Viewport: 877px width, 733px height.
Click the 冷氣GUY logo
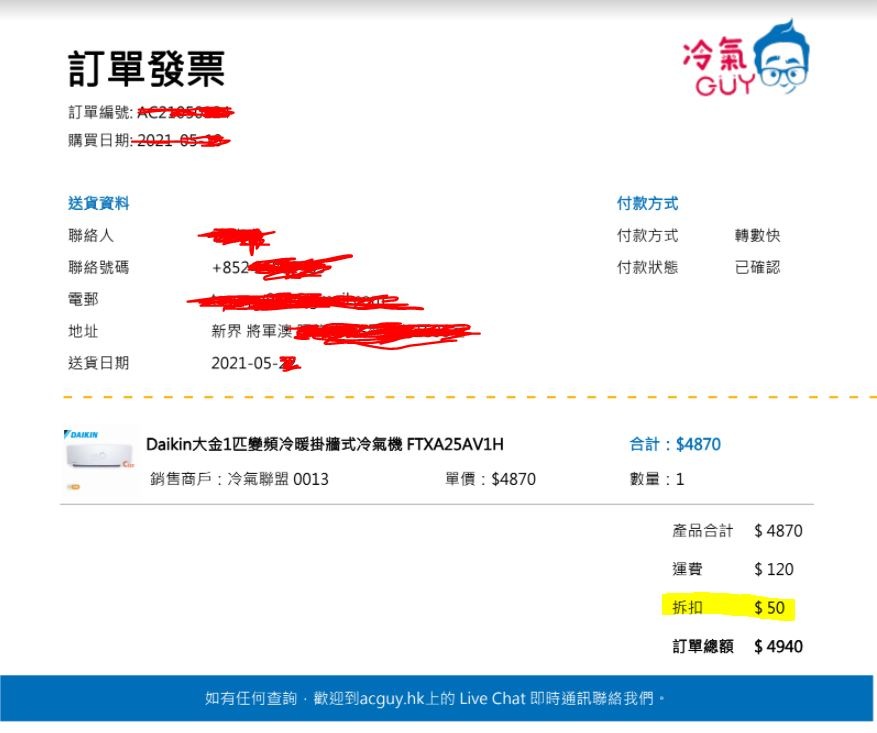click(746, 58)
